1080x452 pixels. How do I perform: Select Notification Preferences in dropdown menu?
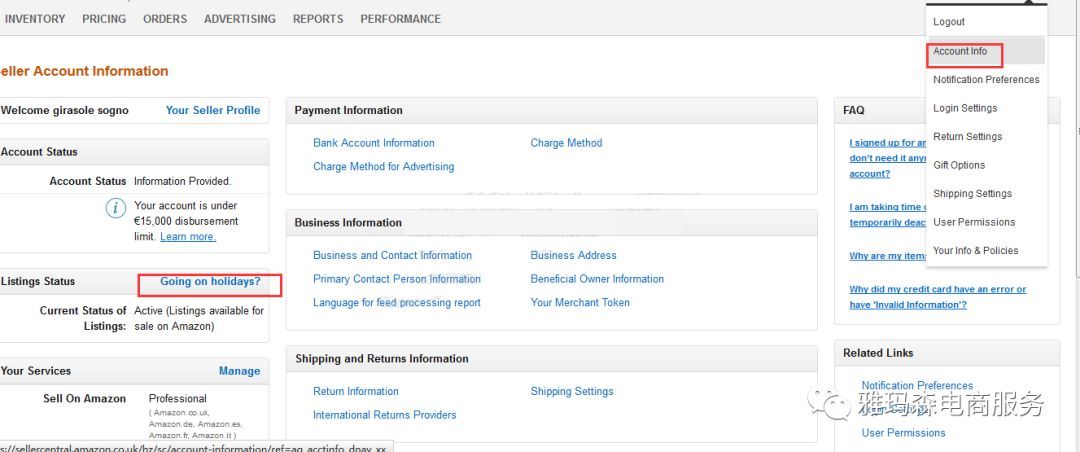[x=986, y=80]
